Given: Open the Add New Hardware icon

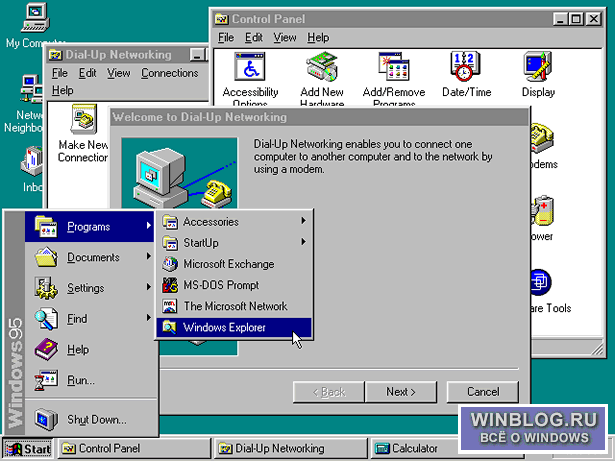Looking at the screenshot, I should coord(322,67).
